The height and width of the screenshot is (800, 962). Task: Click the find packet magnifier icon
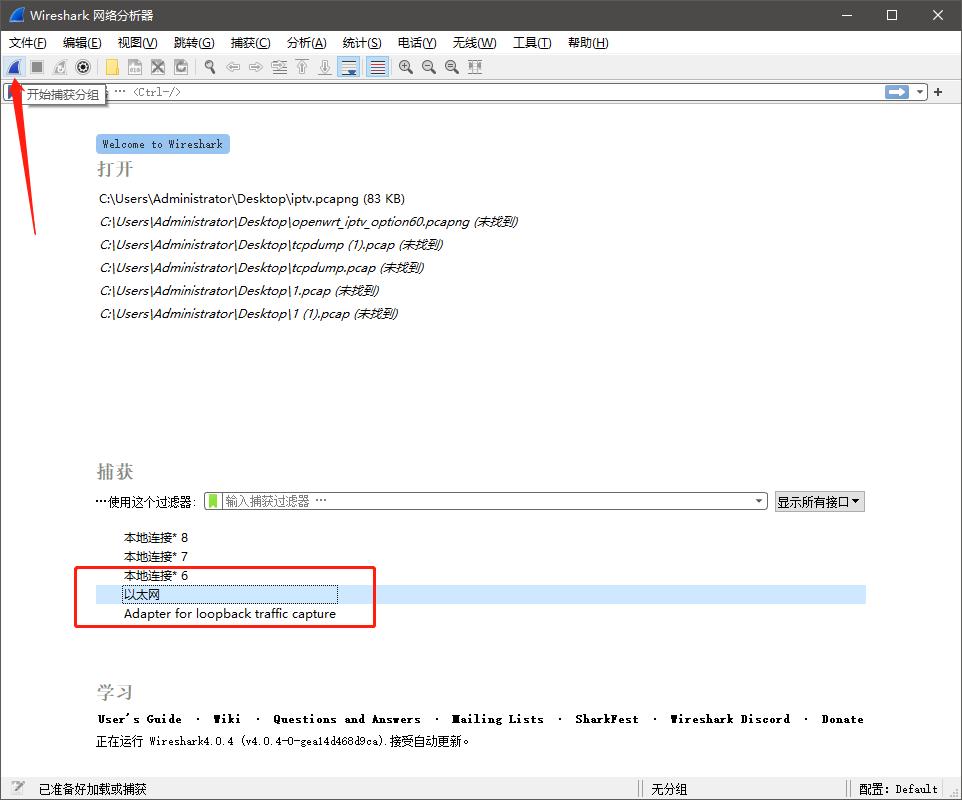pyautogui.click(x=210, y=67)
